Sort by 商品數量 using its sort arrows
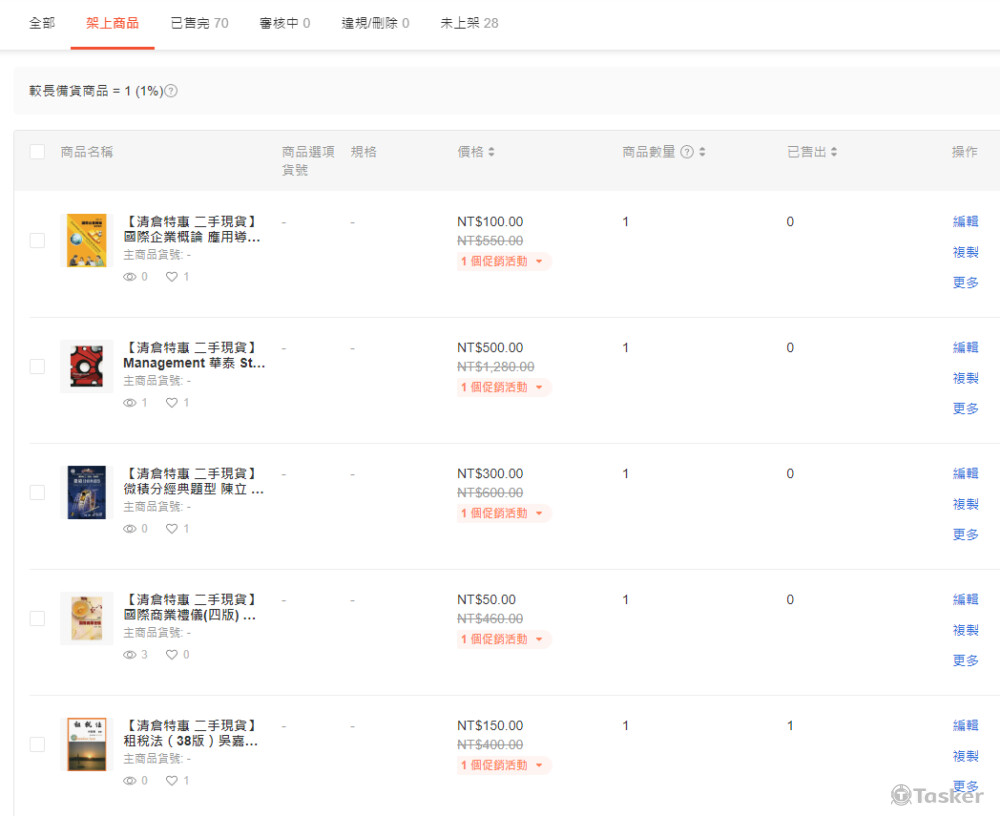The height and width of the screenshot is (816, 1000). pos(702,152)
